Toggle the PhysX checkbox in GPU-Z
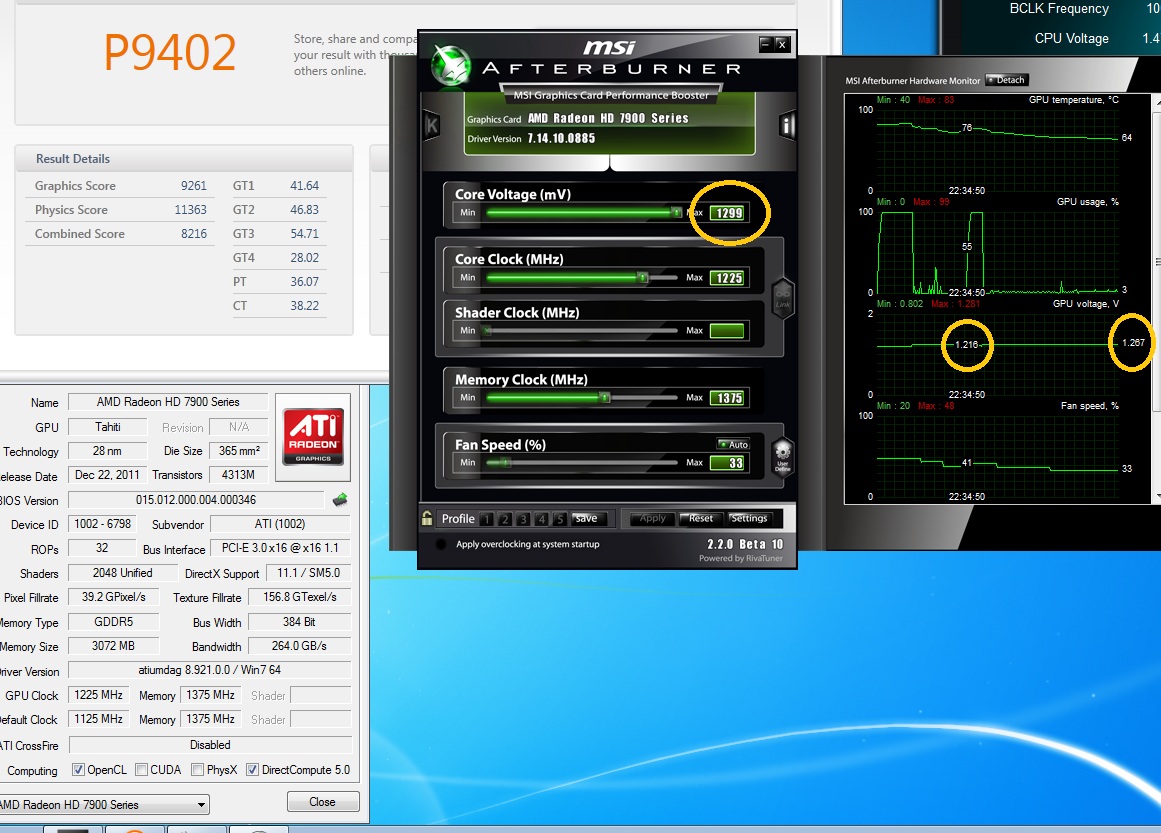The width and height of the screenshot is (1161, 833). pyautogui.click(x=197, y=769)
